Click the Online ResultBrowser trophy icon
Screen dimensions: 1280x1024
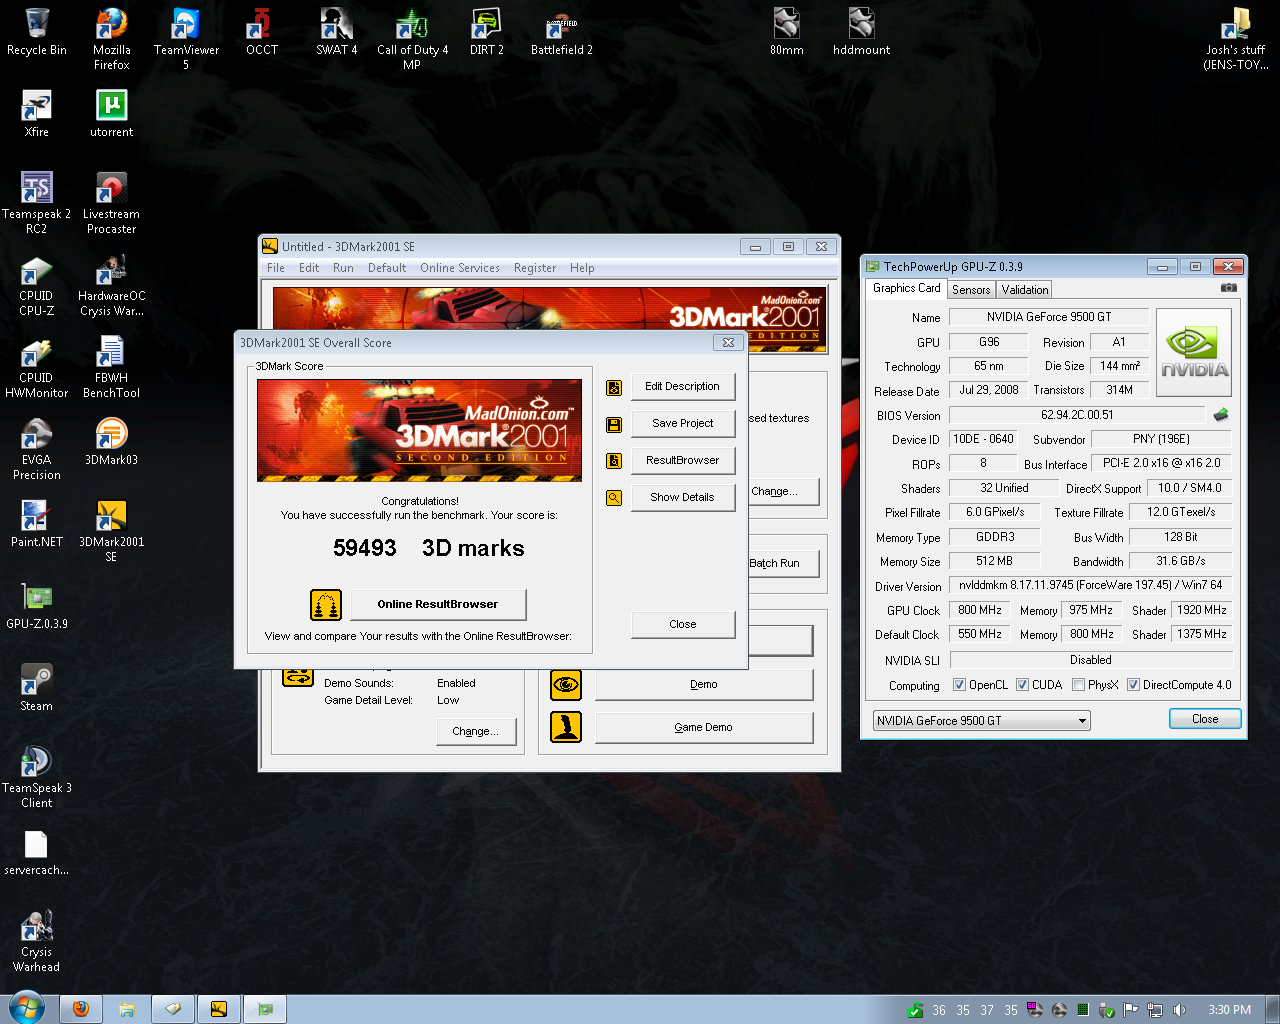[x=326, y=604]
